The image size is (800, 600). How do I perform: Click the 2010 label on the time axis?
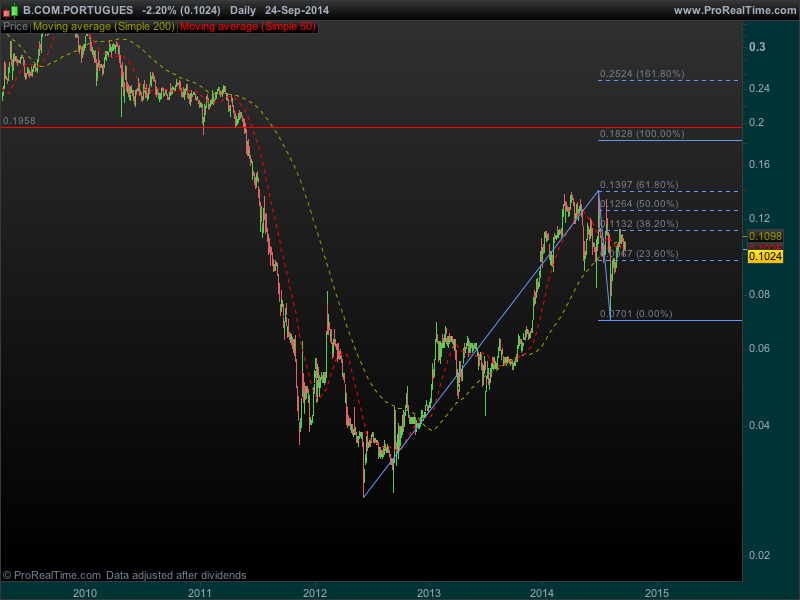tap(85, 593)
